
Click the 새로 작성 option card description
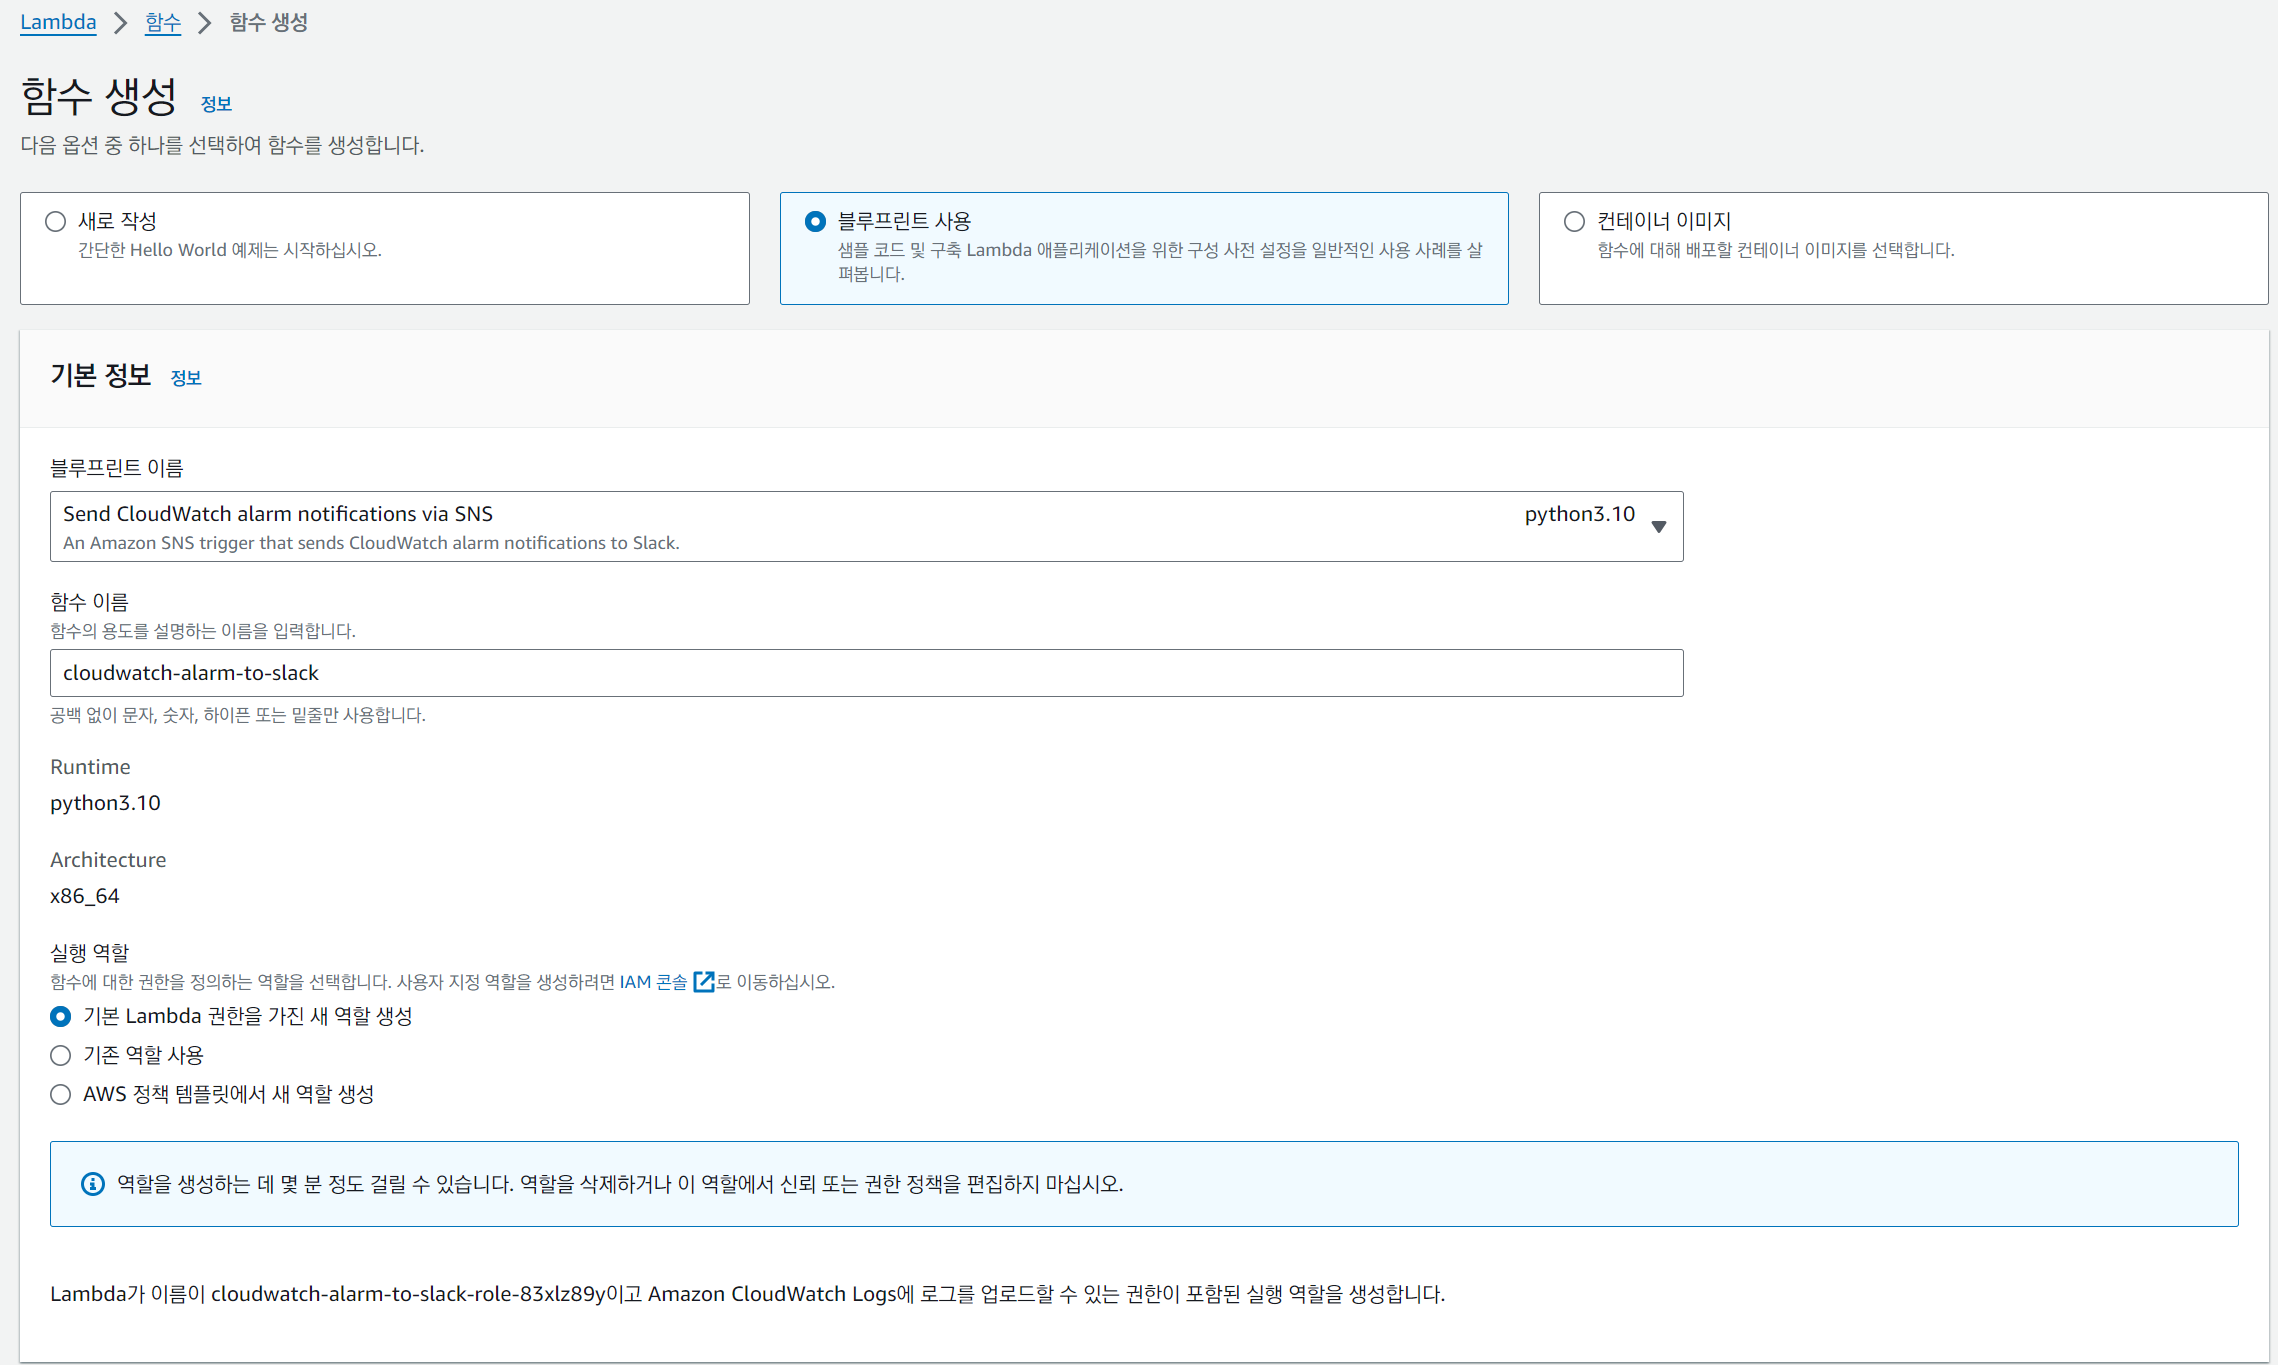pos(230,250)
